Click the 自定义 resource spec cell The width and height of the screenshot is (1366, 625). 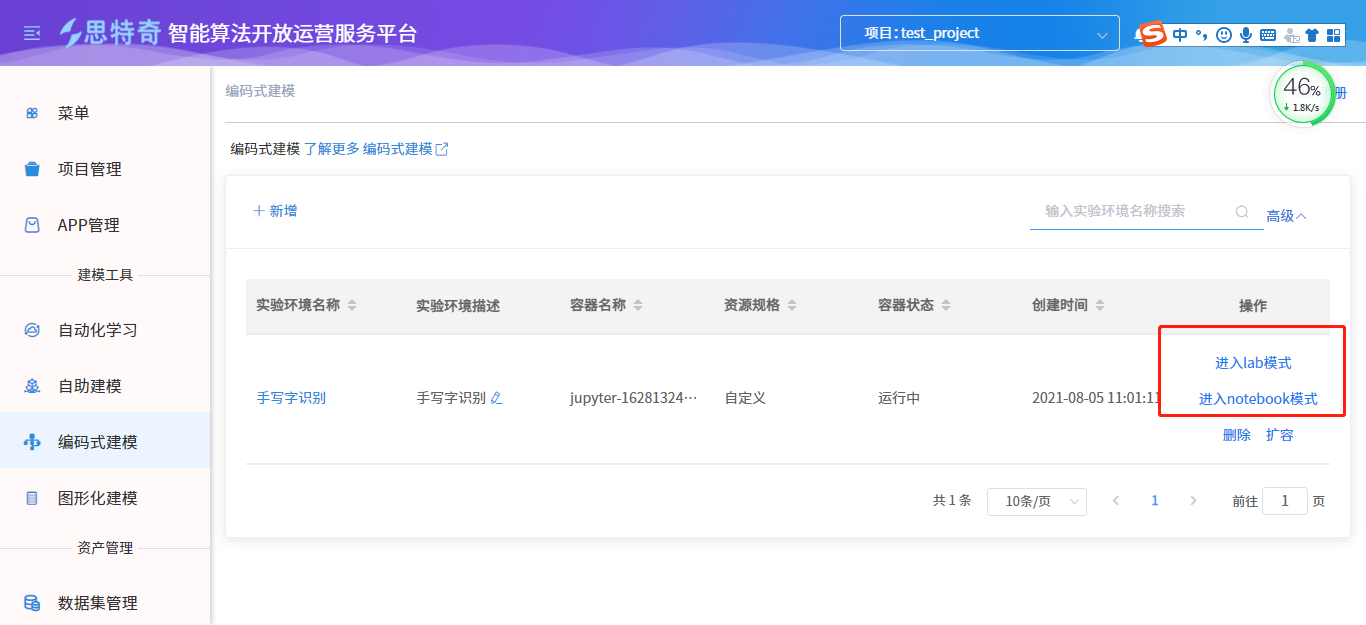(x=745, y=398)
